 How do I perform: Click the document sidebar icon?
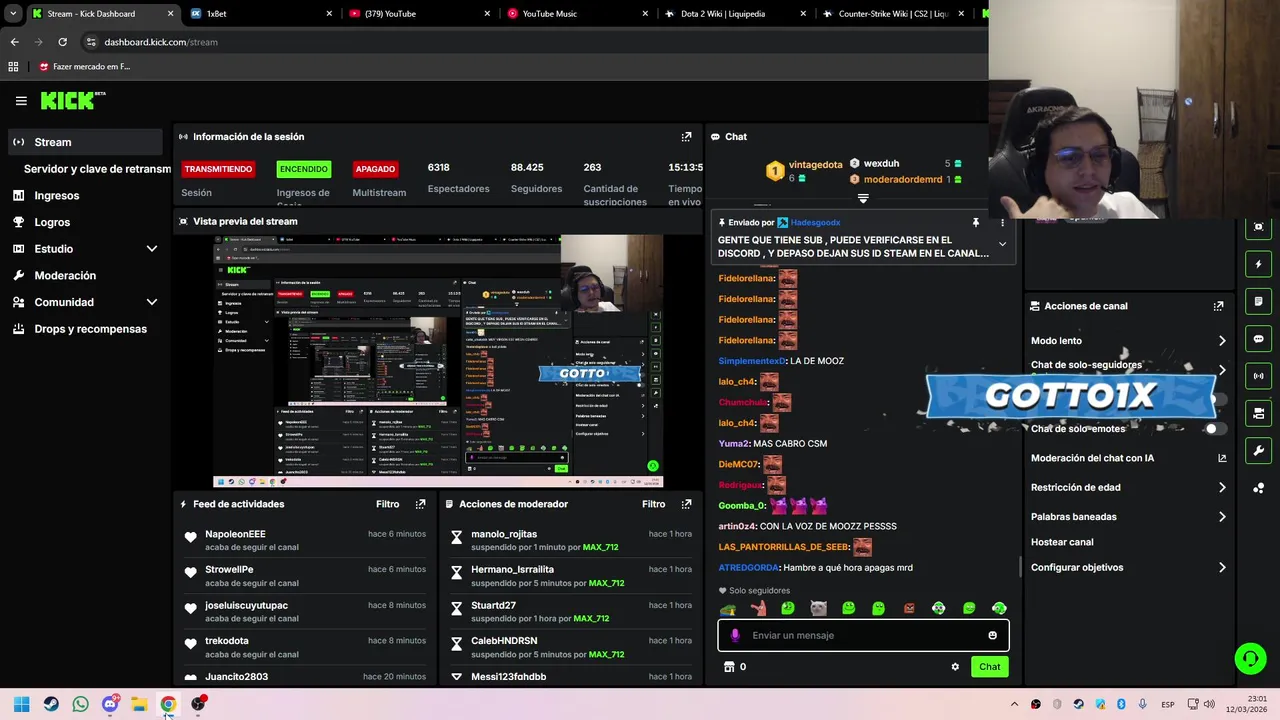pos(1258,301)
